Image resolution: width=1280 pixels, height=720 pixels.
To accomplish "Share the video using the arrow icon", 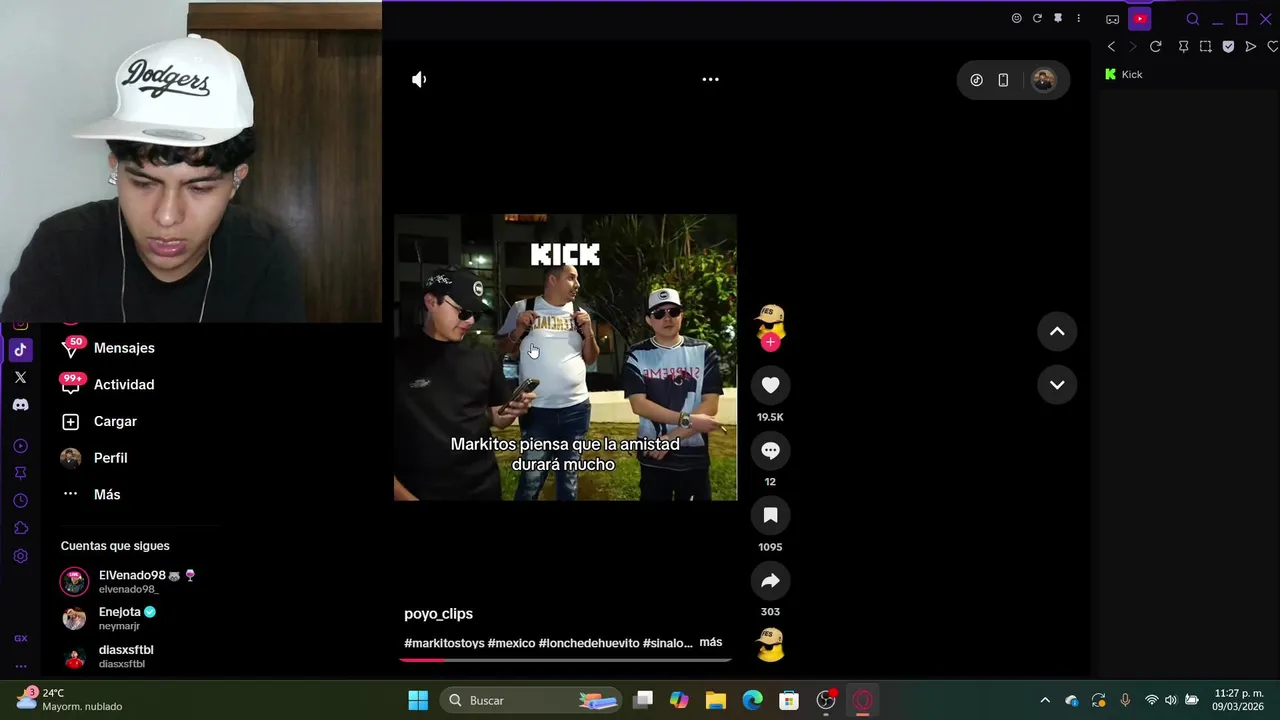I will (770, 580).
